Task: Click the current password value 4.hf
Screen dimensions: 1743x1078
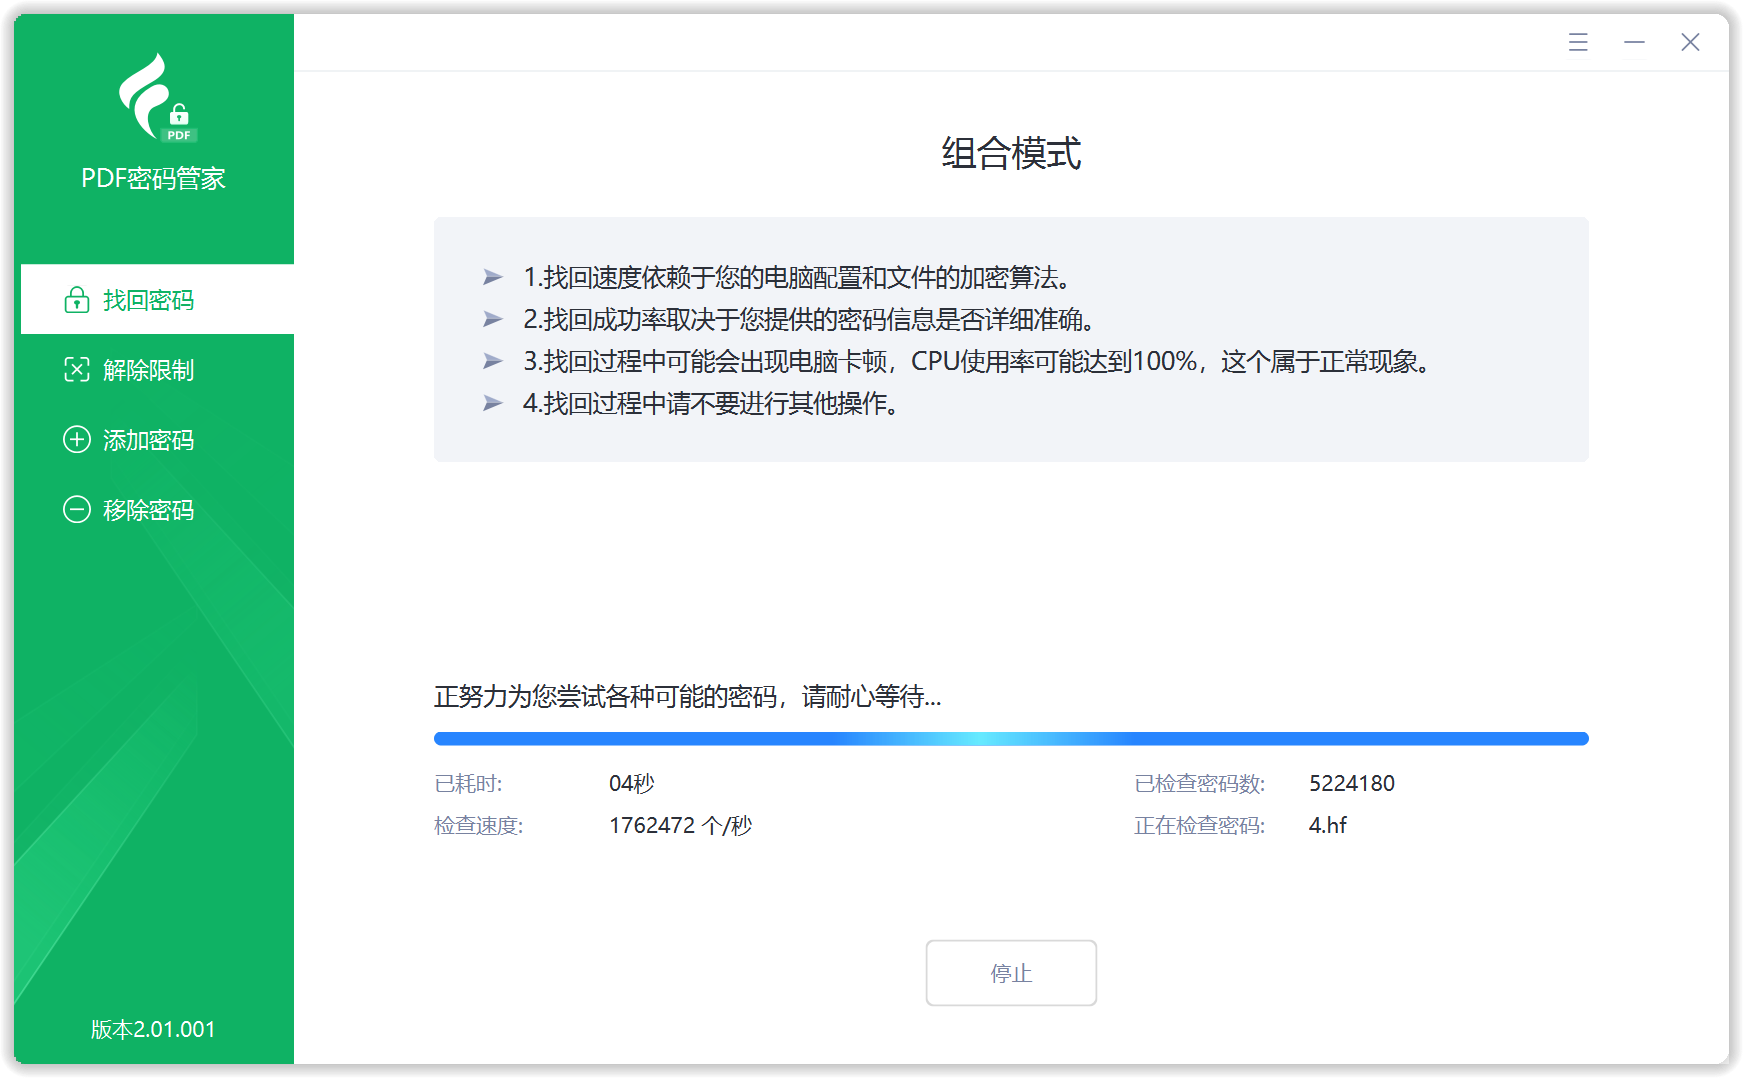Action: [1328, 826]
